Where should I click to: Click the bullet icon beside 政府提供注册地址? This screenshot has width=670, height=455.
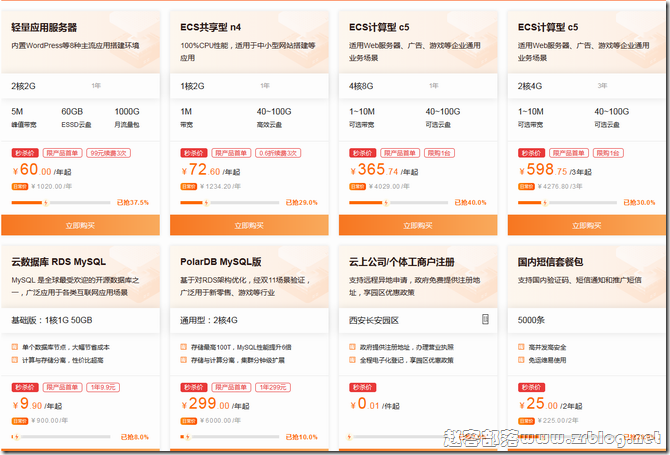352,347
